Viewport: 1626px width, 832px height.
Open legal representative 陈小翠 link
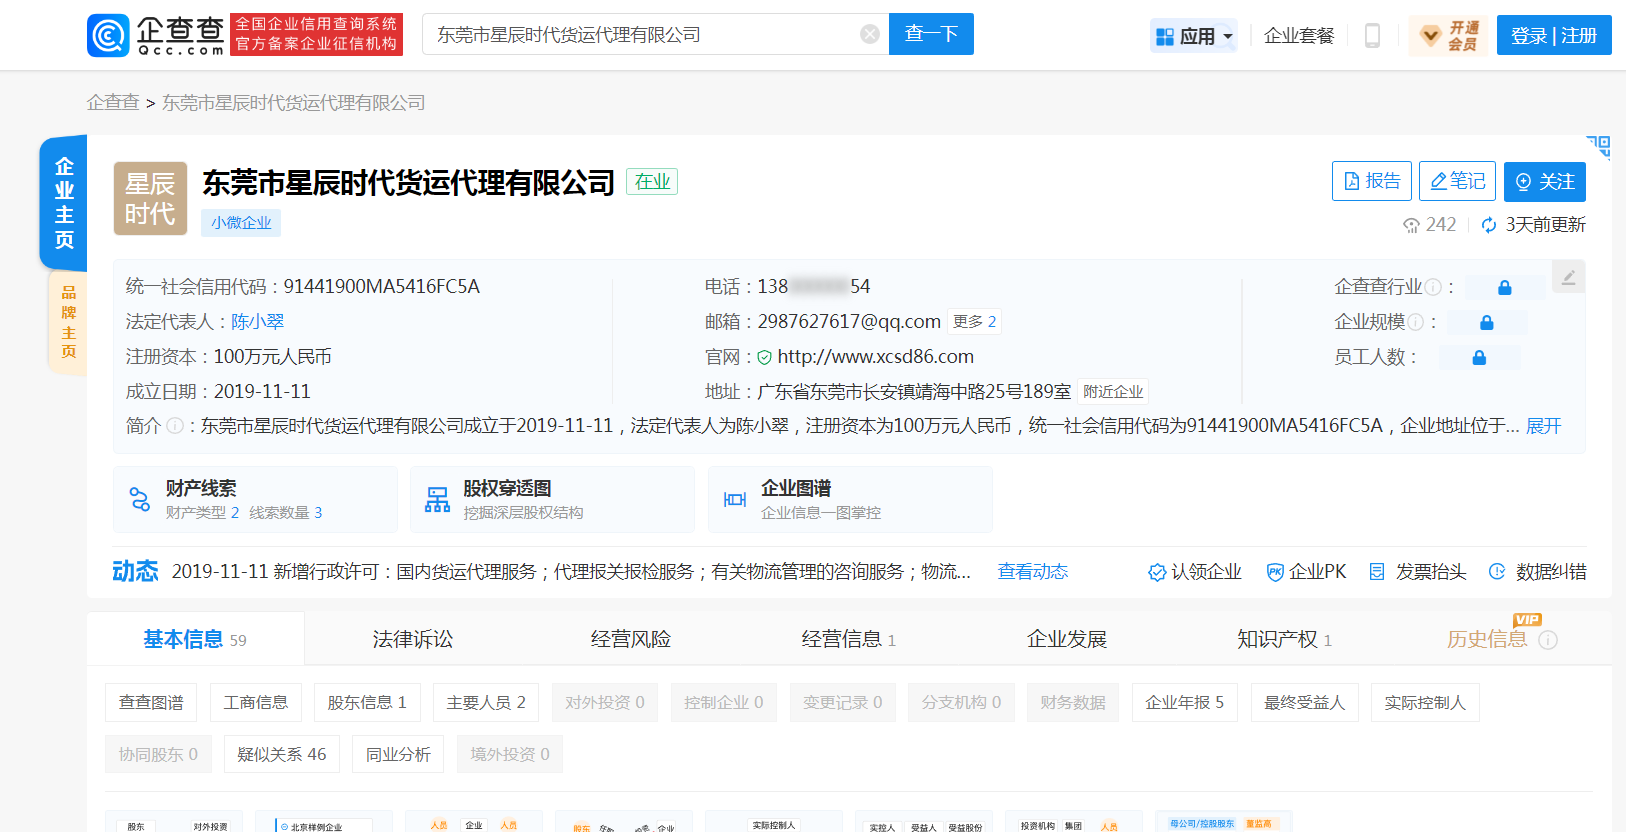click(257, 322)
